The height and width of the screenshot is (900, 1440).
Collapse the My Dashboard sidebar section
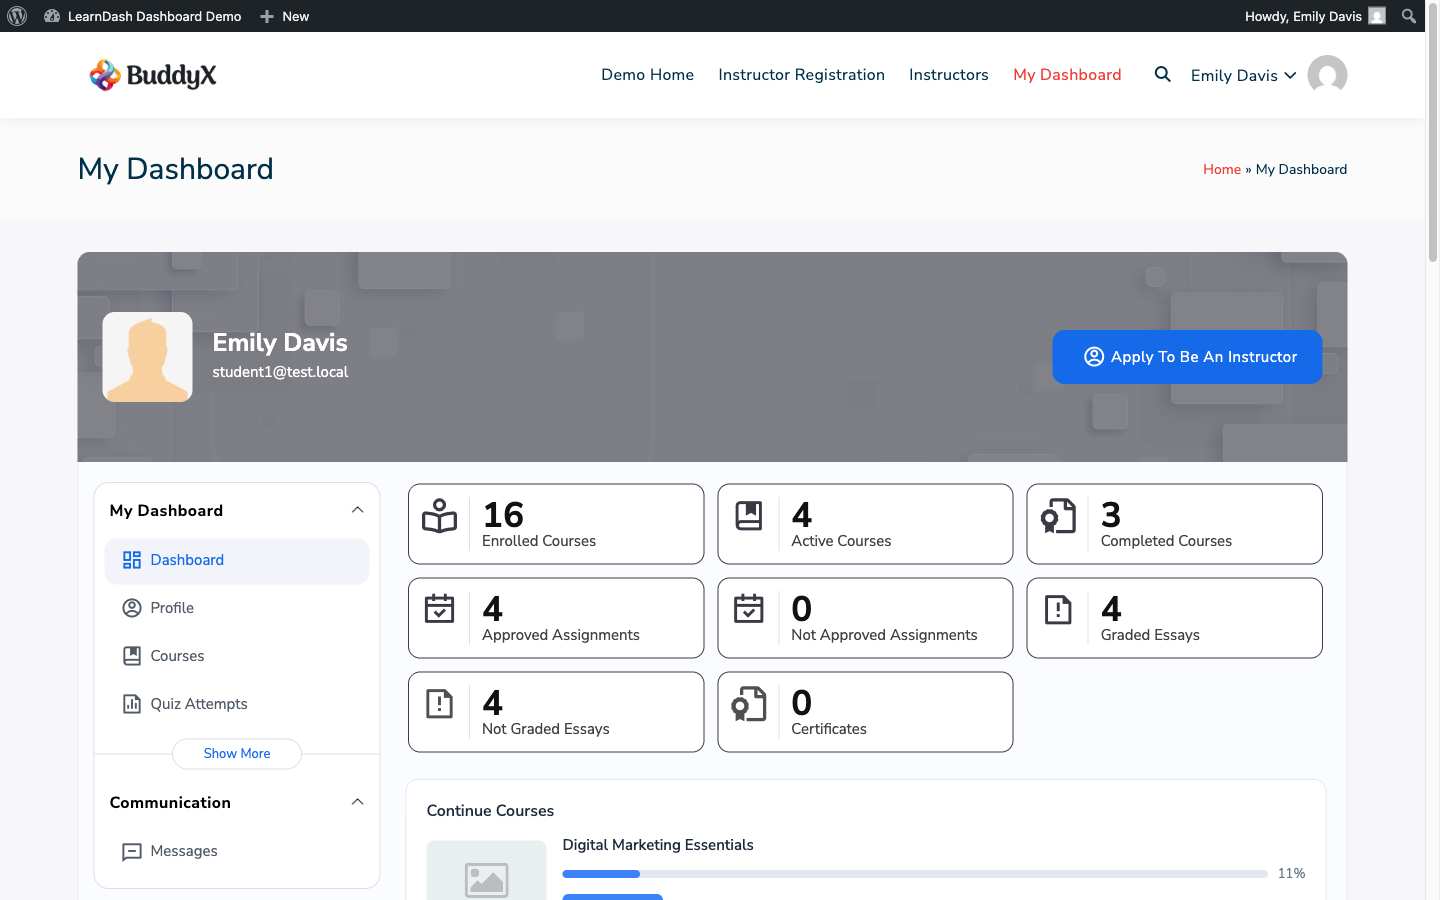point(357,509)
